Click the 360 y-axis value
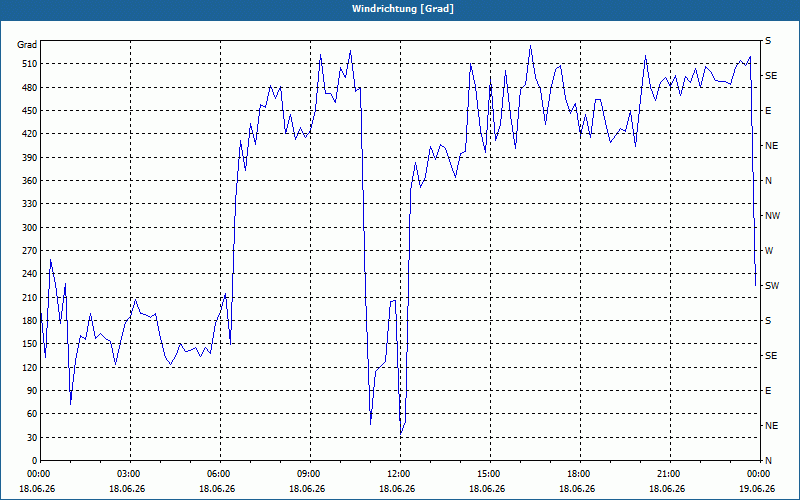This screenshot has height=500, width=800. tap(29, 181)
